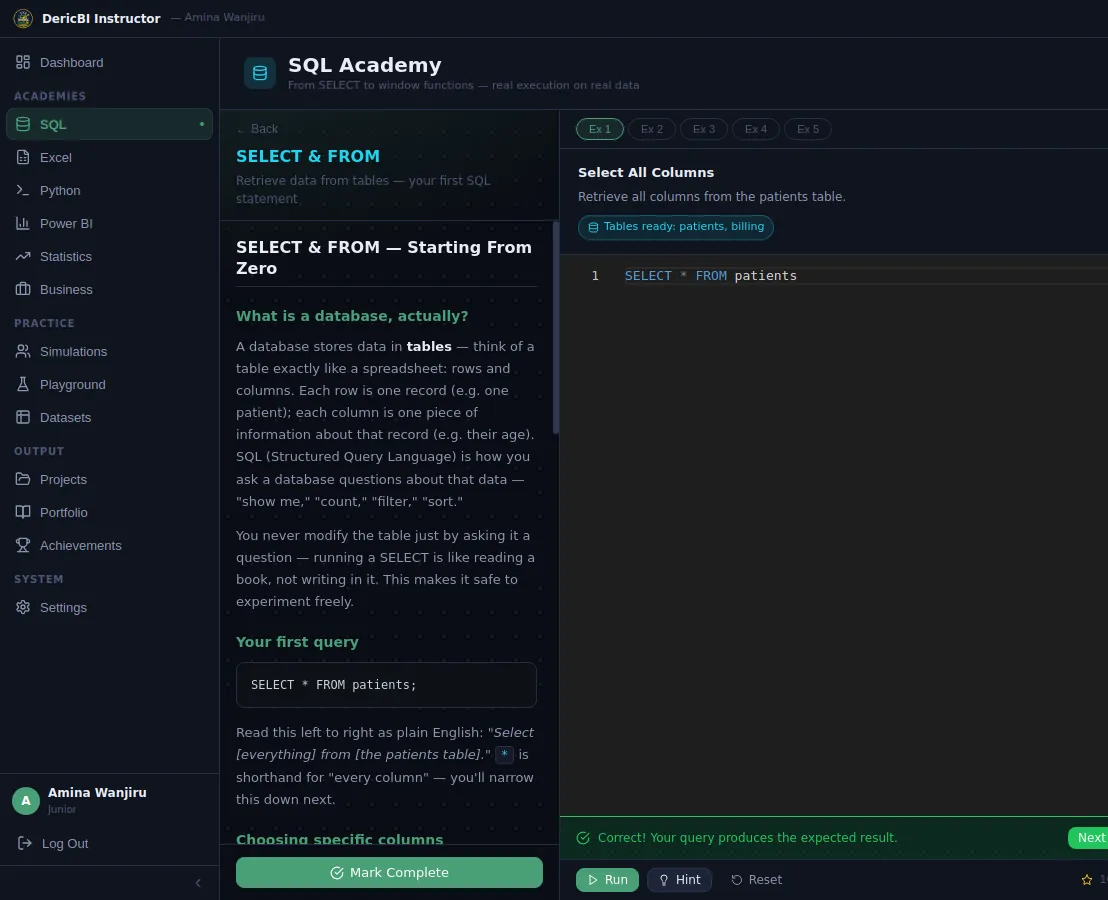Collapse the sidebar with the chevron

198,883
